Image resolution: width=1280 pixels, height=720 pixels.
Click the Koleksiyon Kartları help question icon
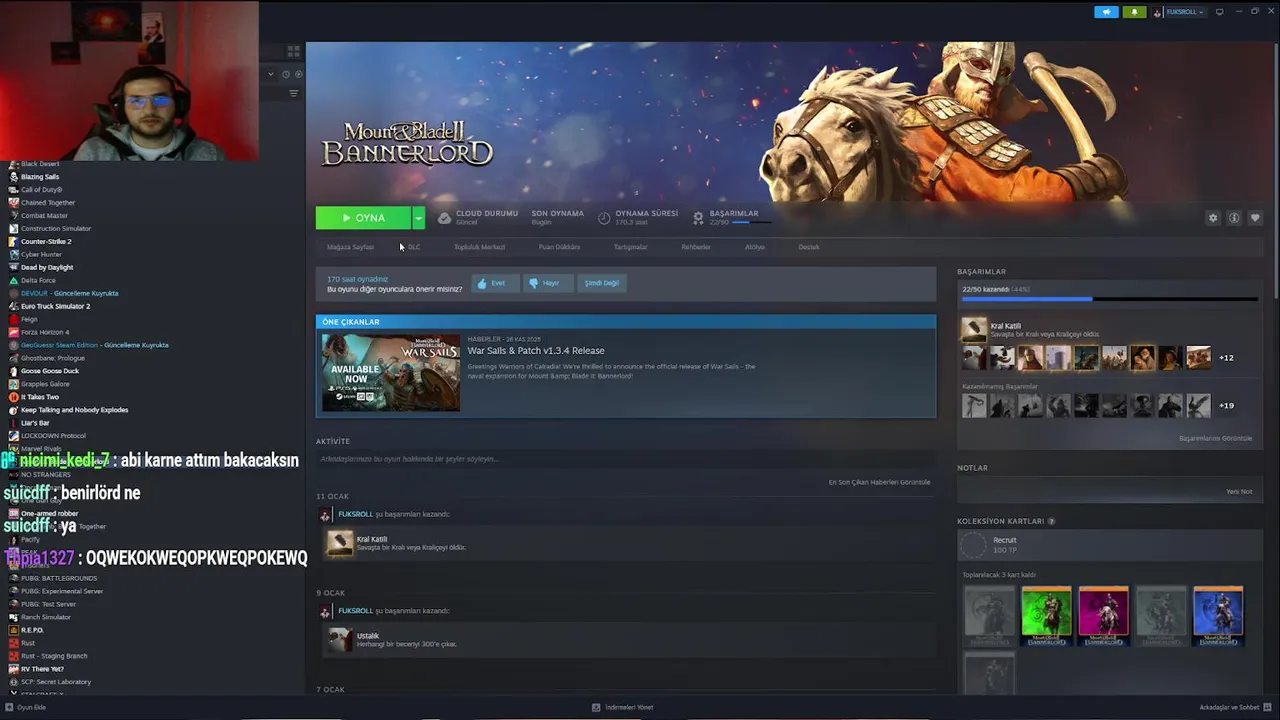pyautogui.click(x=1051, y=521)
